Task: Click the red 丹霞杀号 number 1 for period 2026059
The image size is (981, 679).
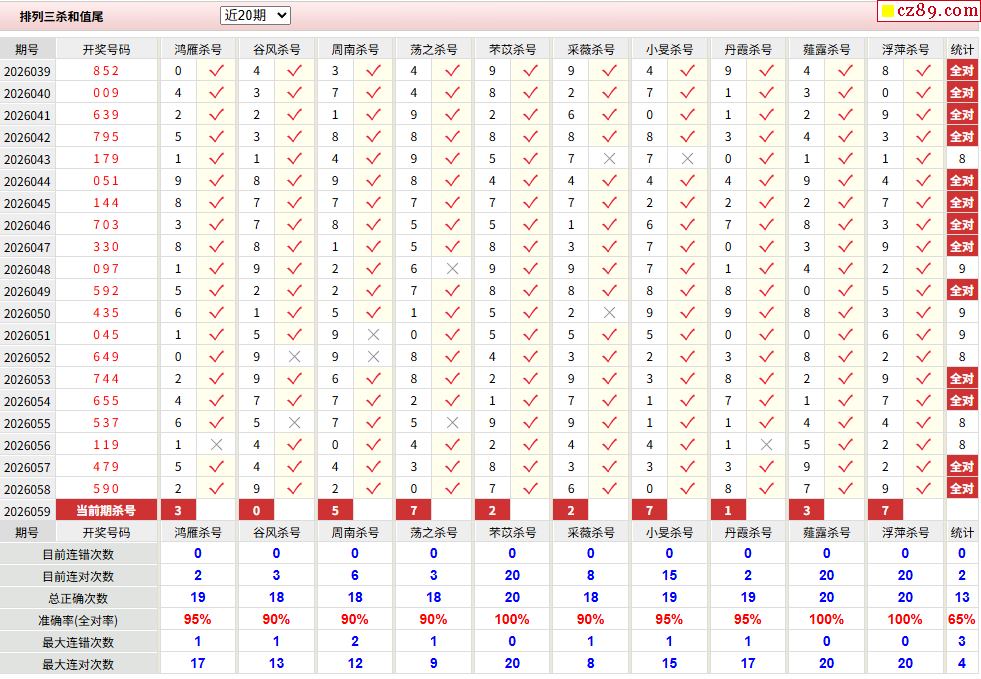Action: point(728,511)
